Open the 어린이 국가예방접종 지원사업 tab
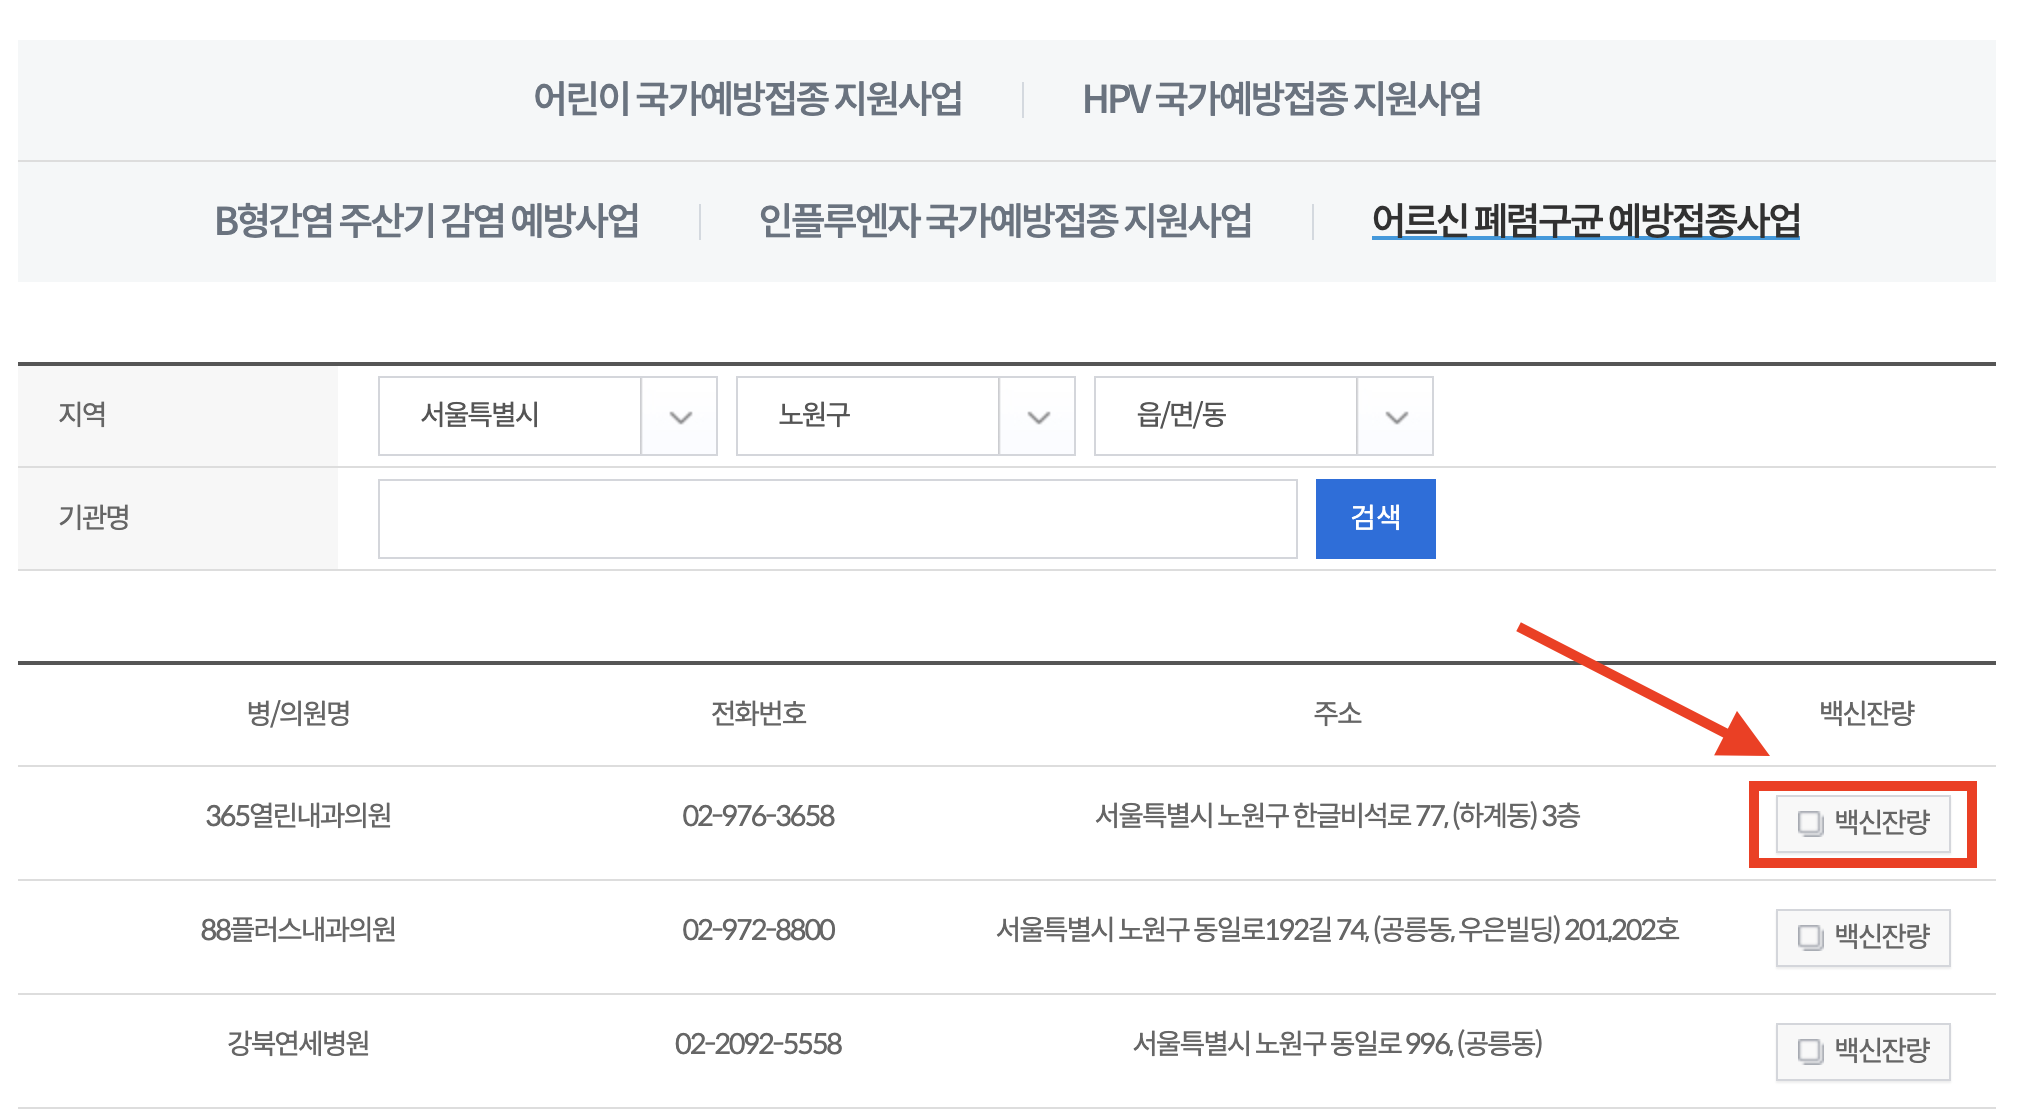The height and width of the screenshot is (1114, 2026). coord(747,99)
